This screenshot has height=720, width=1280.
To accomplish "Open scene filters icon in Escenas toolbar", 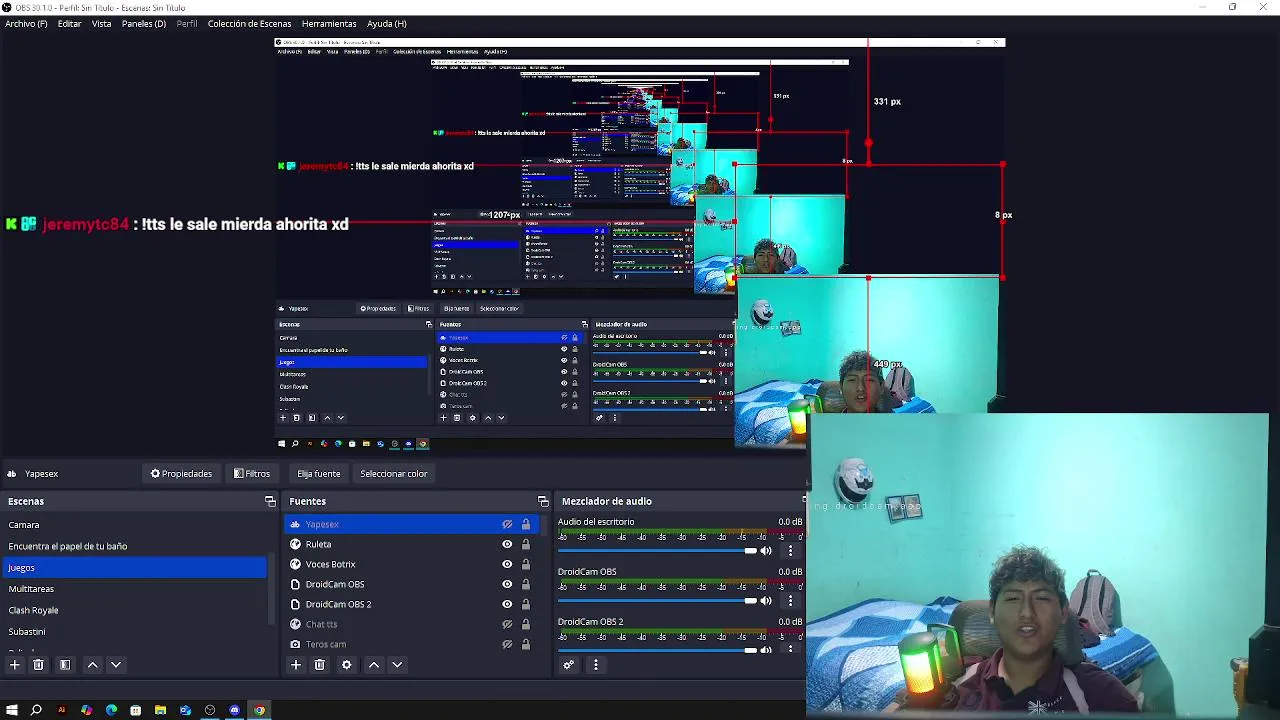I will (x=65, y=665).
